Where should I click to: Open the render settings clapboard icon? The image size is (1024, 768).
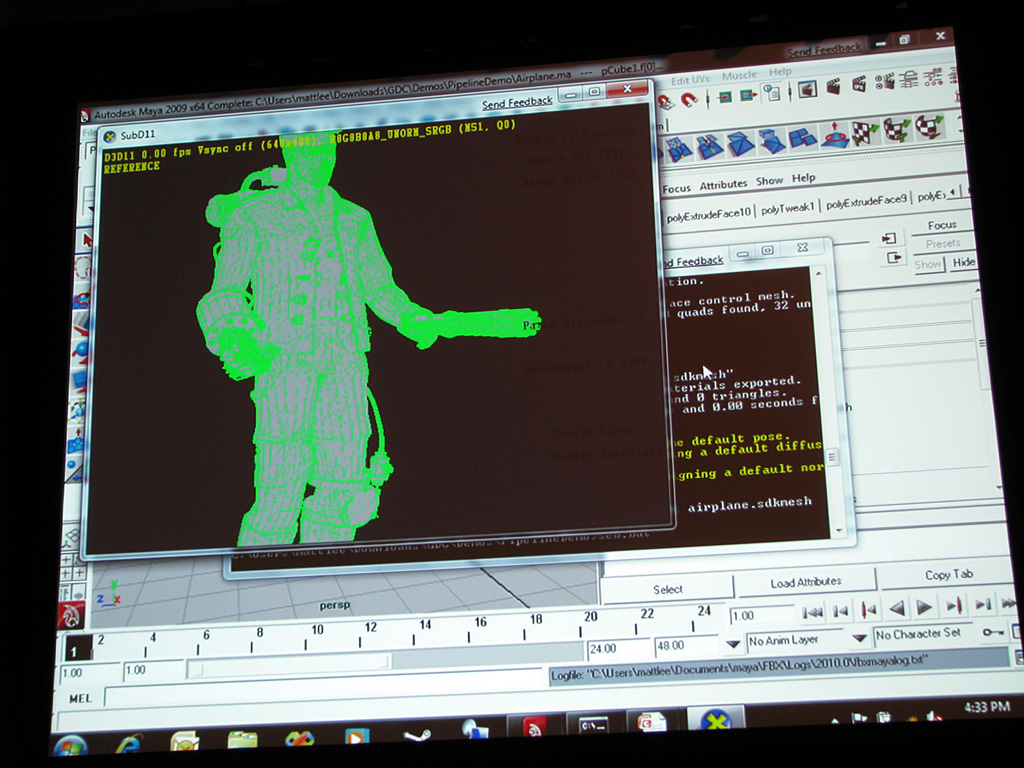884,82
